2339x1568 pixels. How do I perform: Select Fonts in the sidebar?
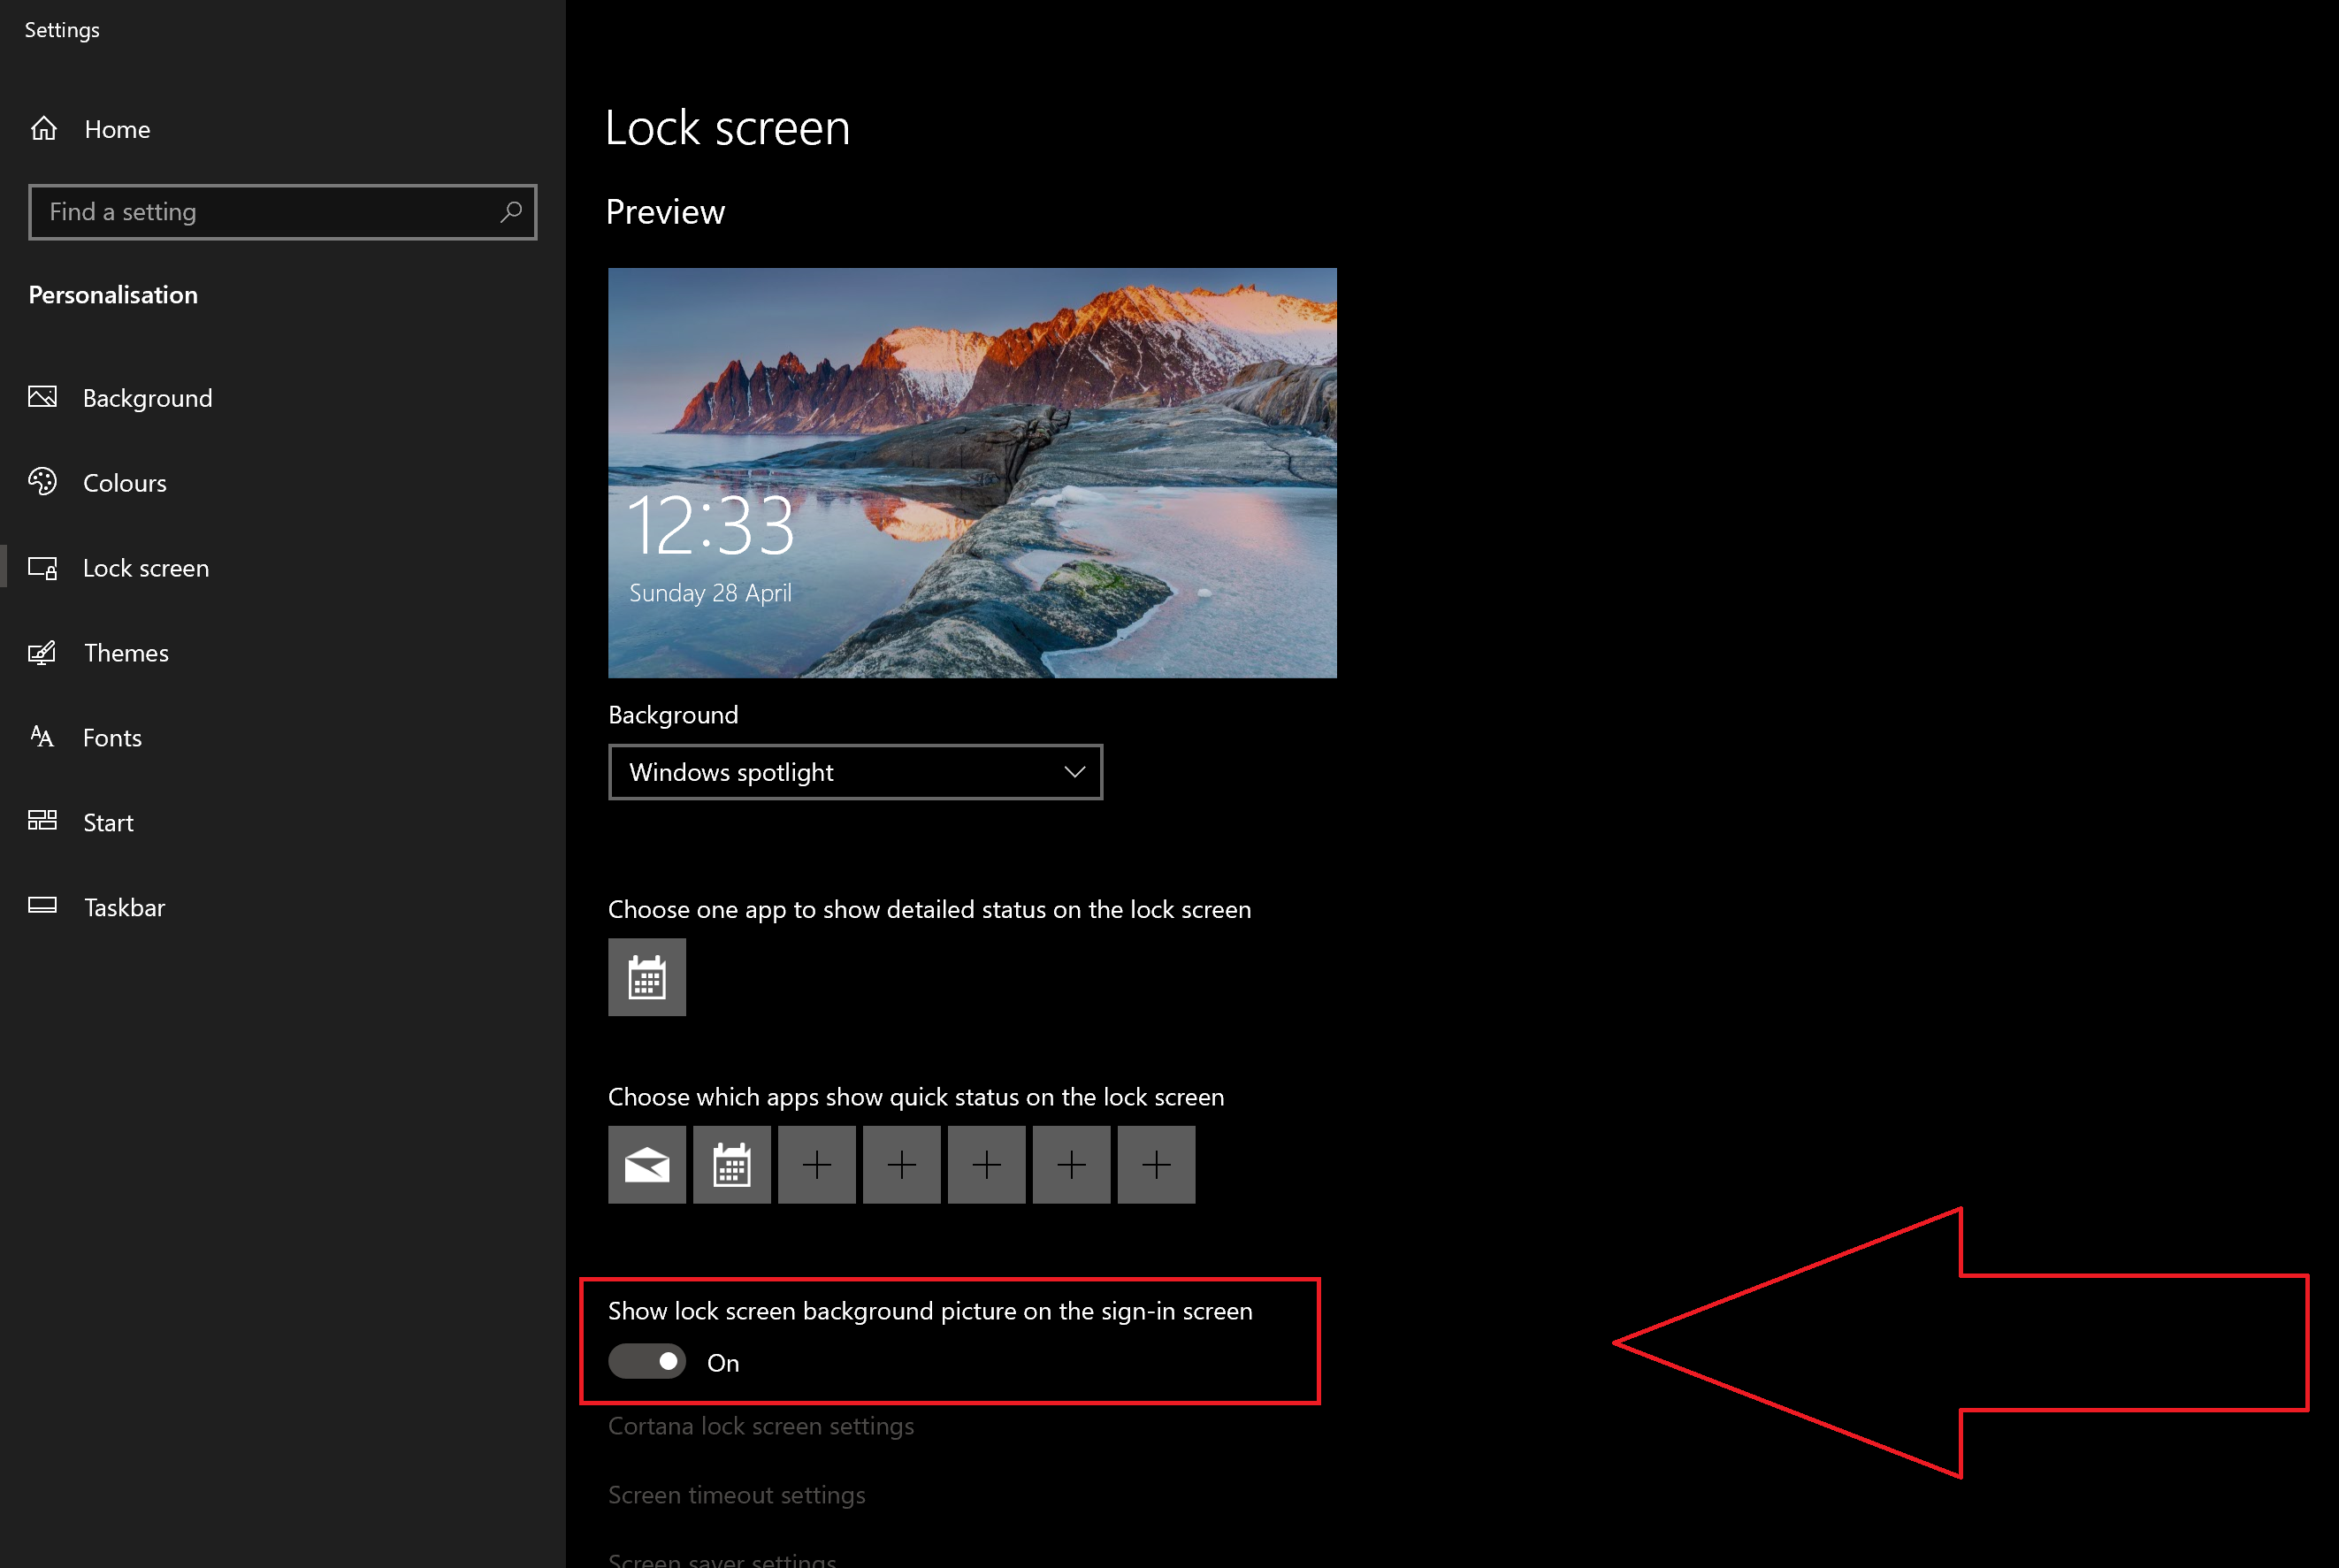pyautogui.click(x=112, y=738)
